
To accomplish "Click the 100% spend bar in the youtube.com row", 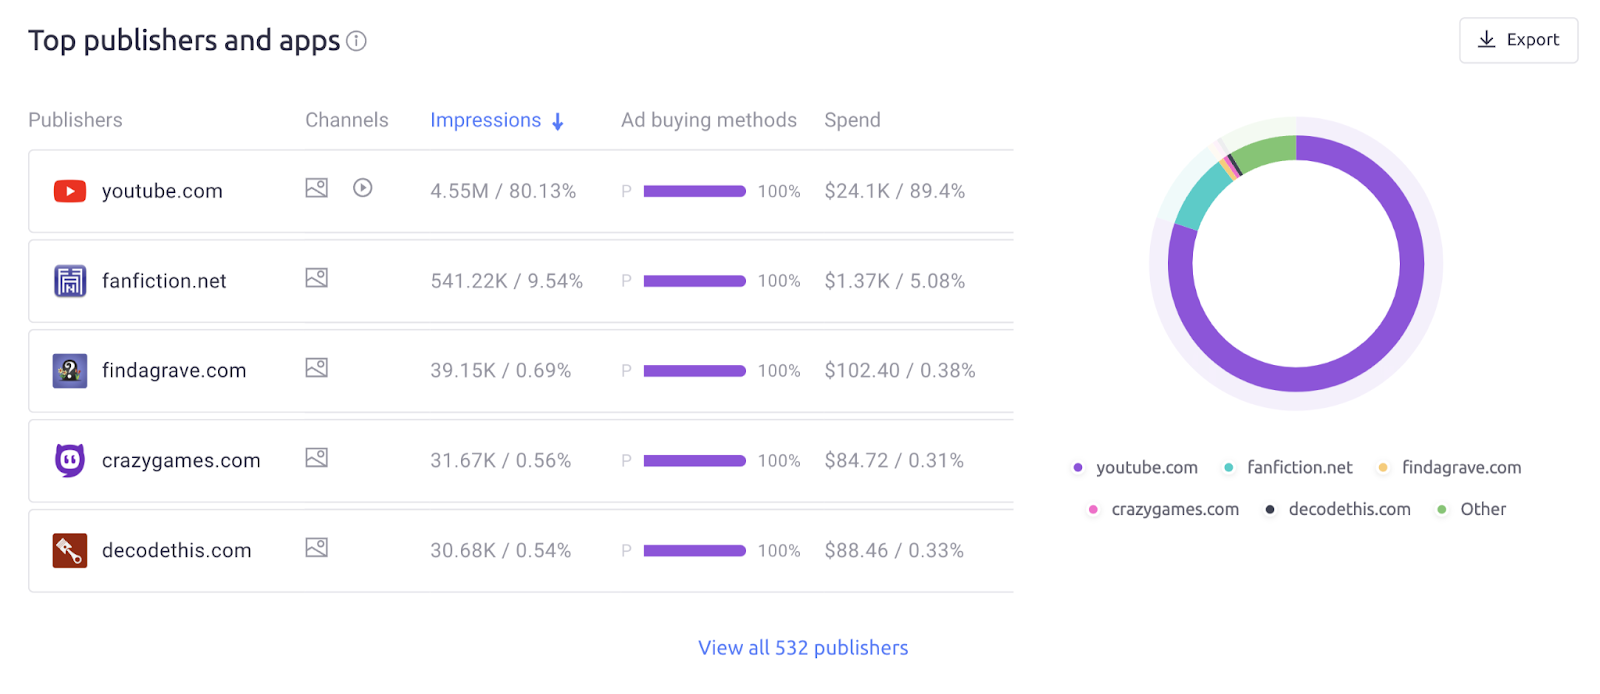I will (x=695, y=190).
